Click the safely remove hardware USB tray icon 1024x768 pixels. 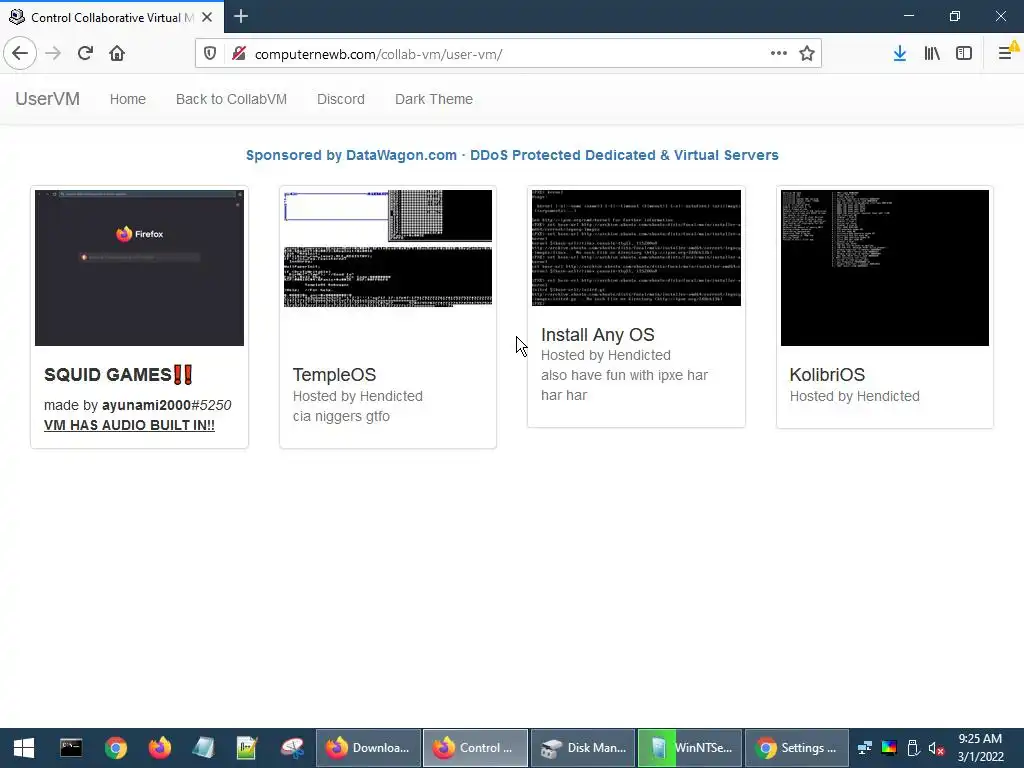tap(913, 748)
